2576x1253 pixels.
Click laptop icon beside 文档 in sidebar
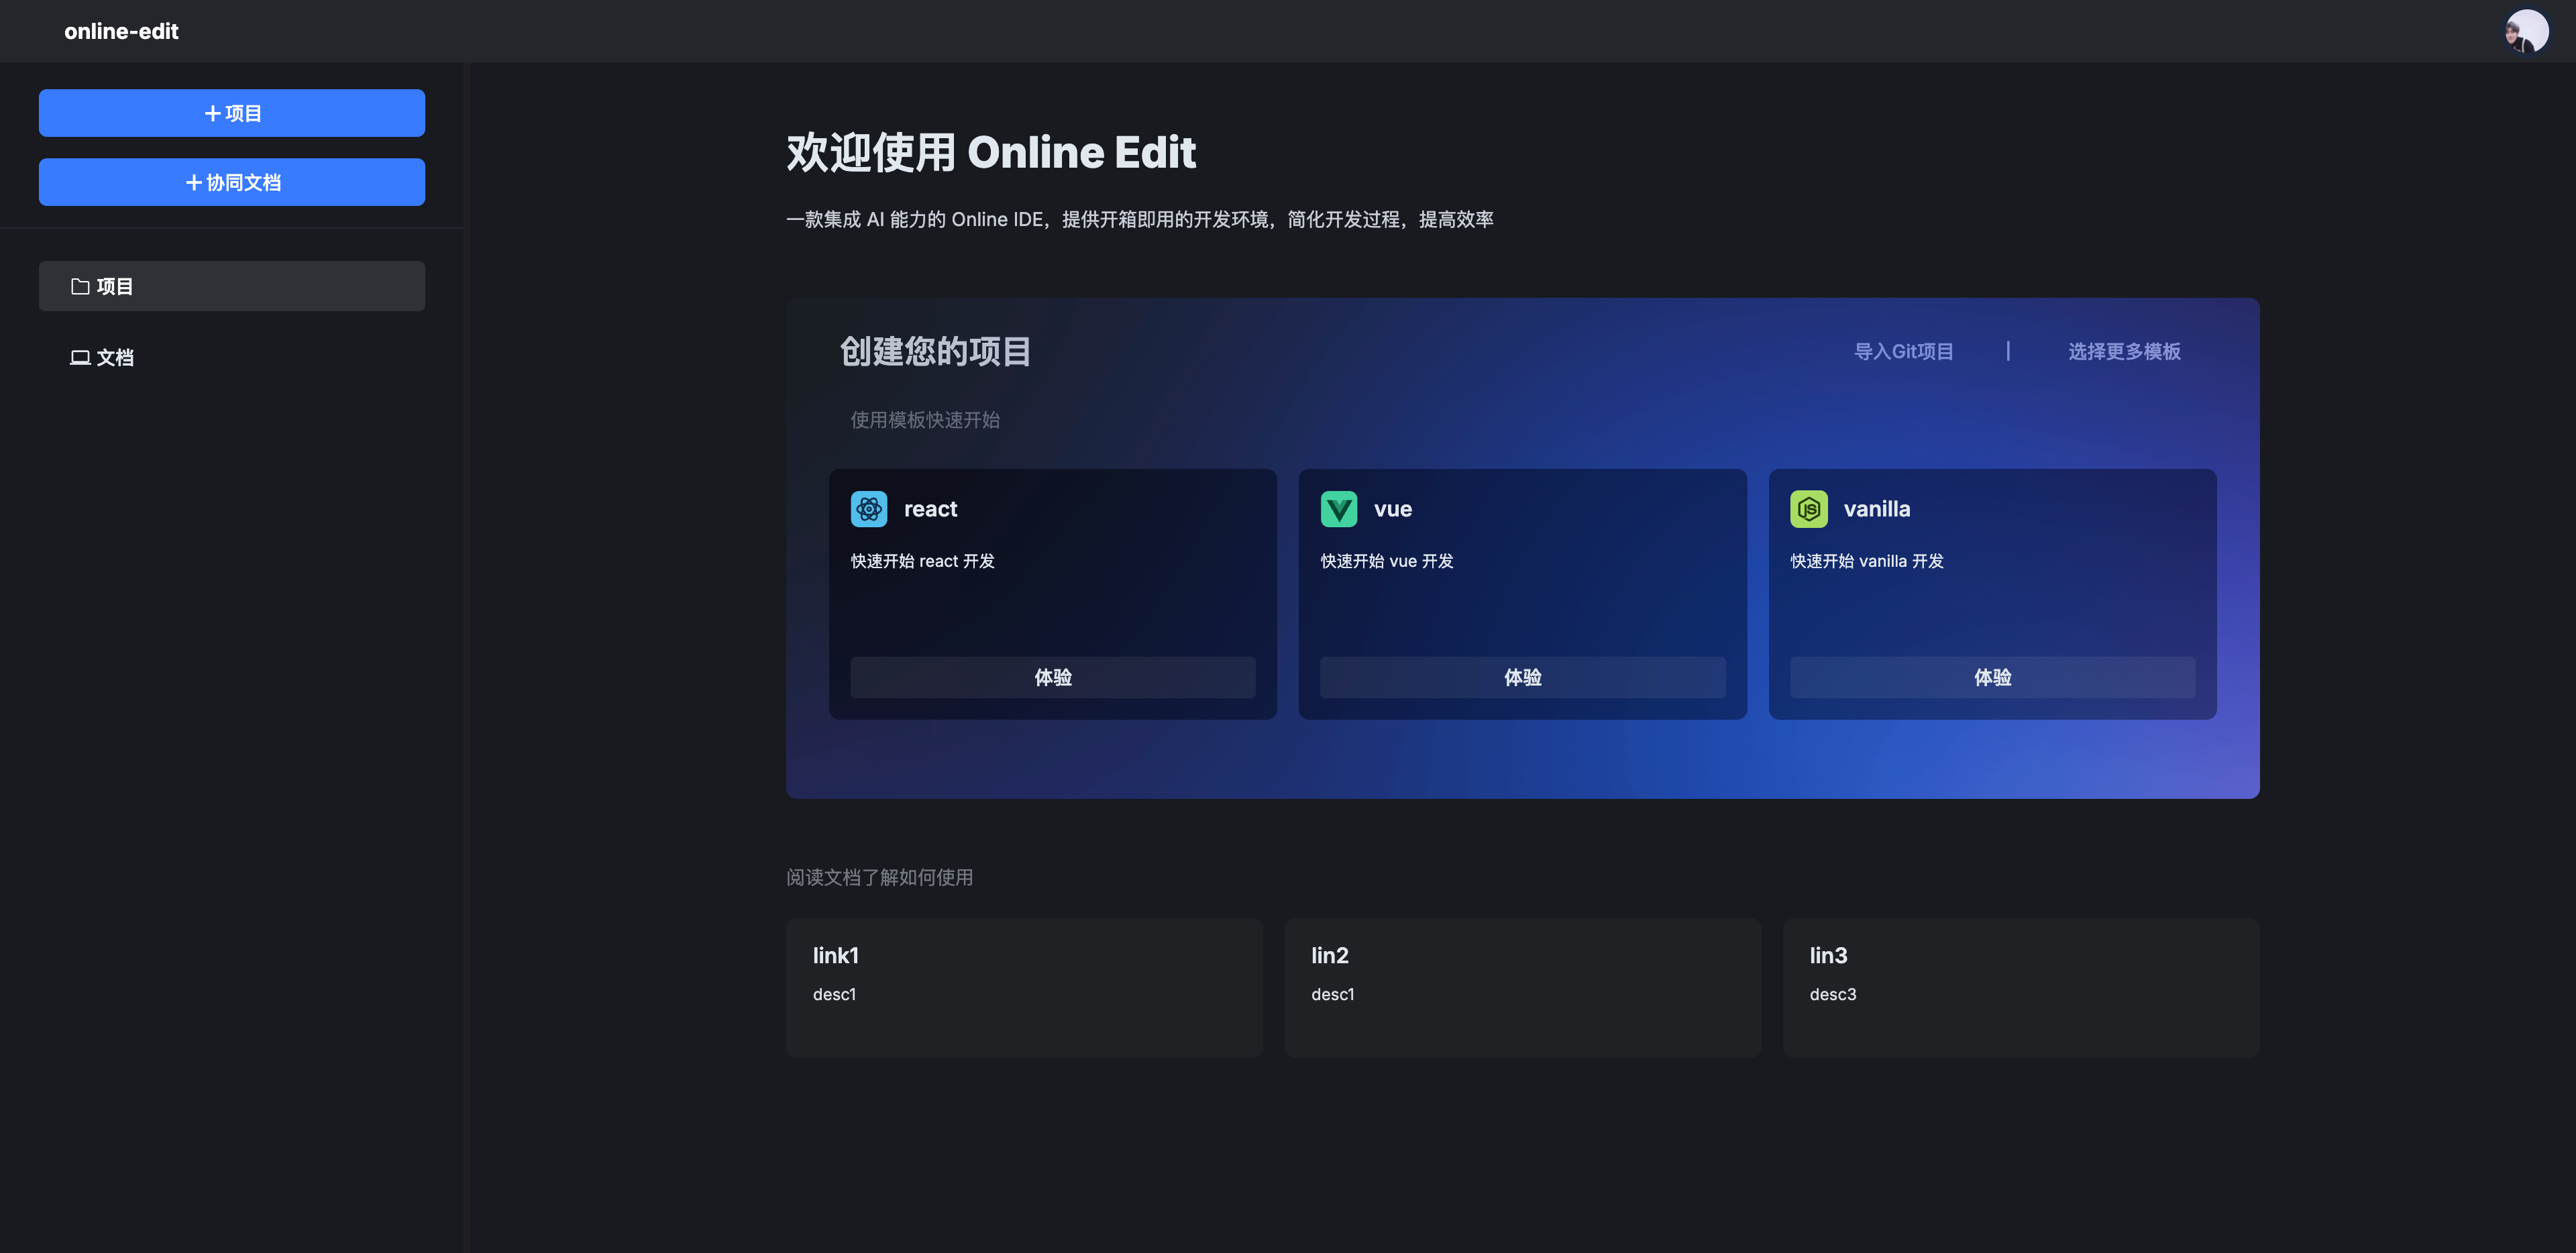click(80, 358)
